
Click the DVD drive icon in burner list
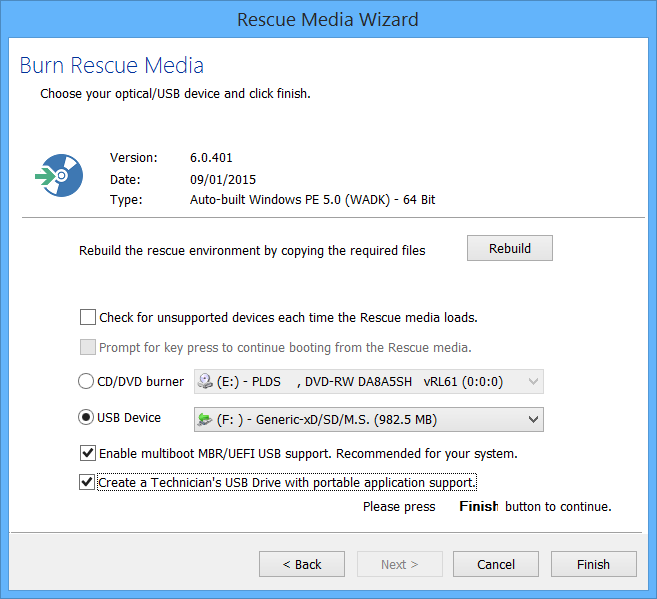point(206,381)
